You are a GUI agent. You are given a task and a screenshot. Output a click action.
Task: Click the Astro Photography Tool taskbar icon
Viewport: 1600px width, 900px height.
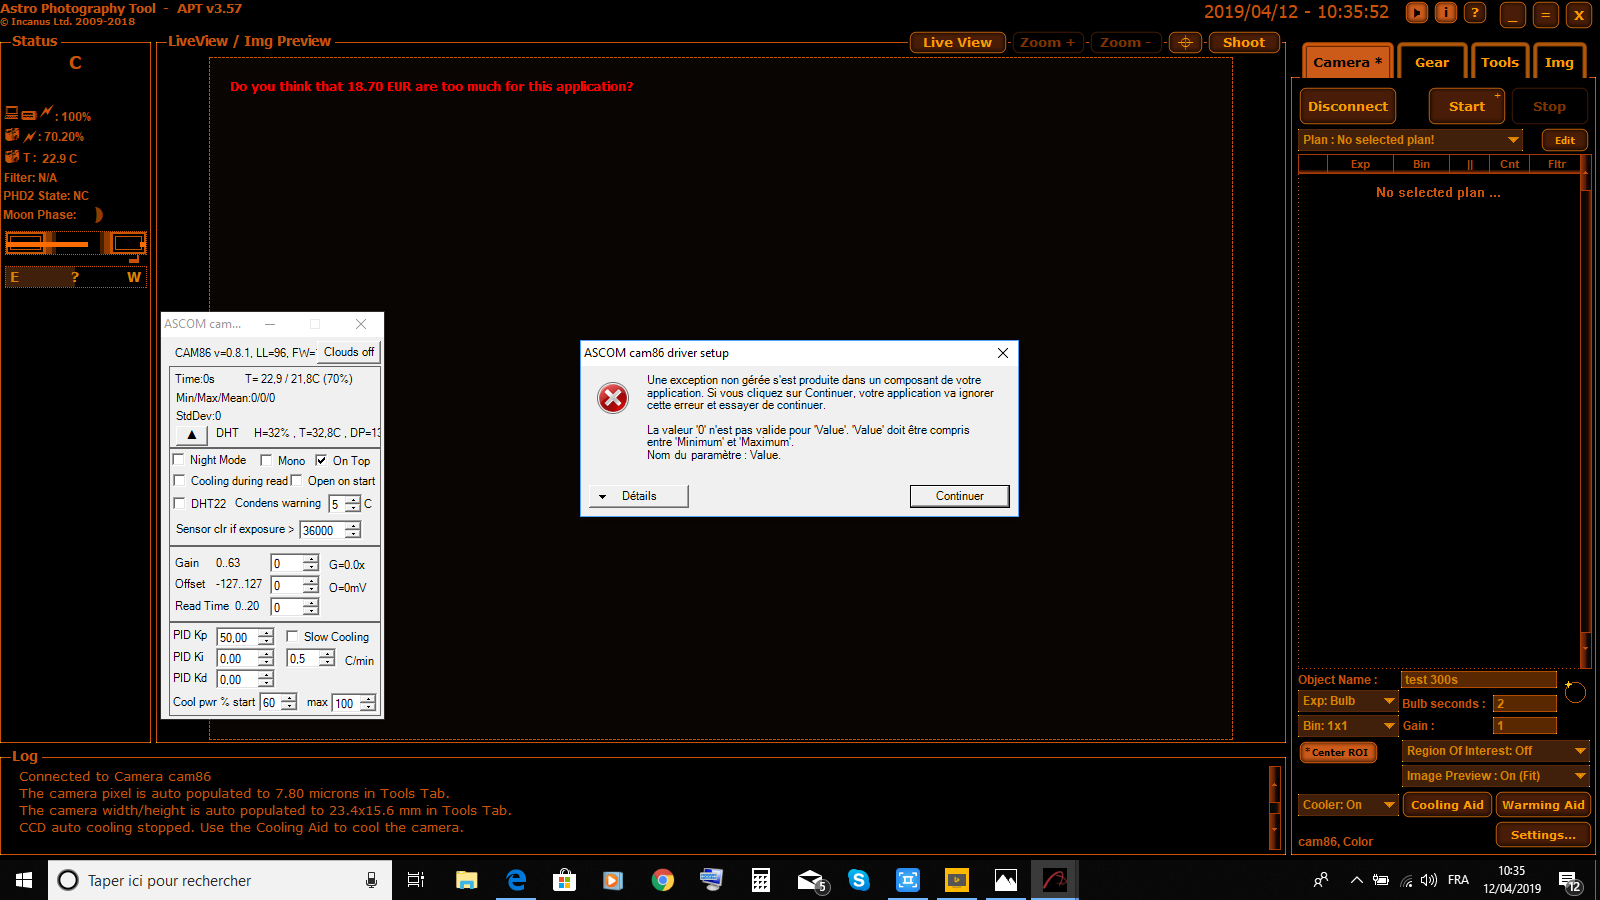[1055, 880]
